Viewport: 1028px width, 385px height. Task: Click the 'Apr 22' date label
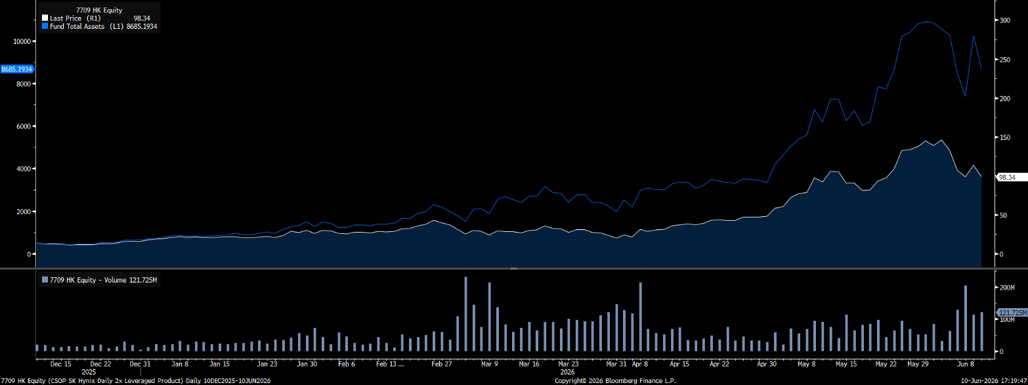719,362
